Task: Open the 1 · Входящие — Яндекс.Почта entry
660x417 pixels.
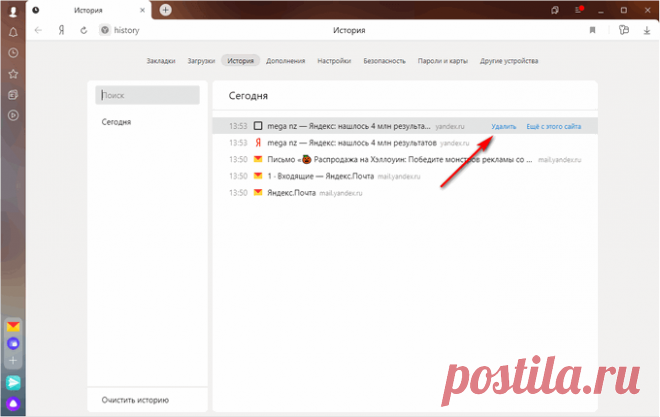Action: click(321, 176)
